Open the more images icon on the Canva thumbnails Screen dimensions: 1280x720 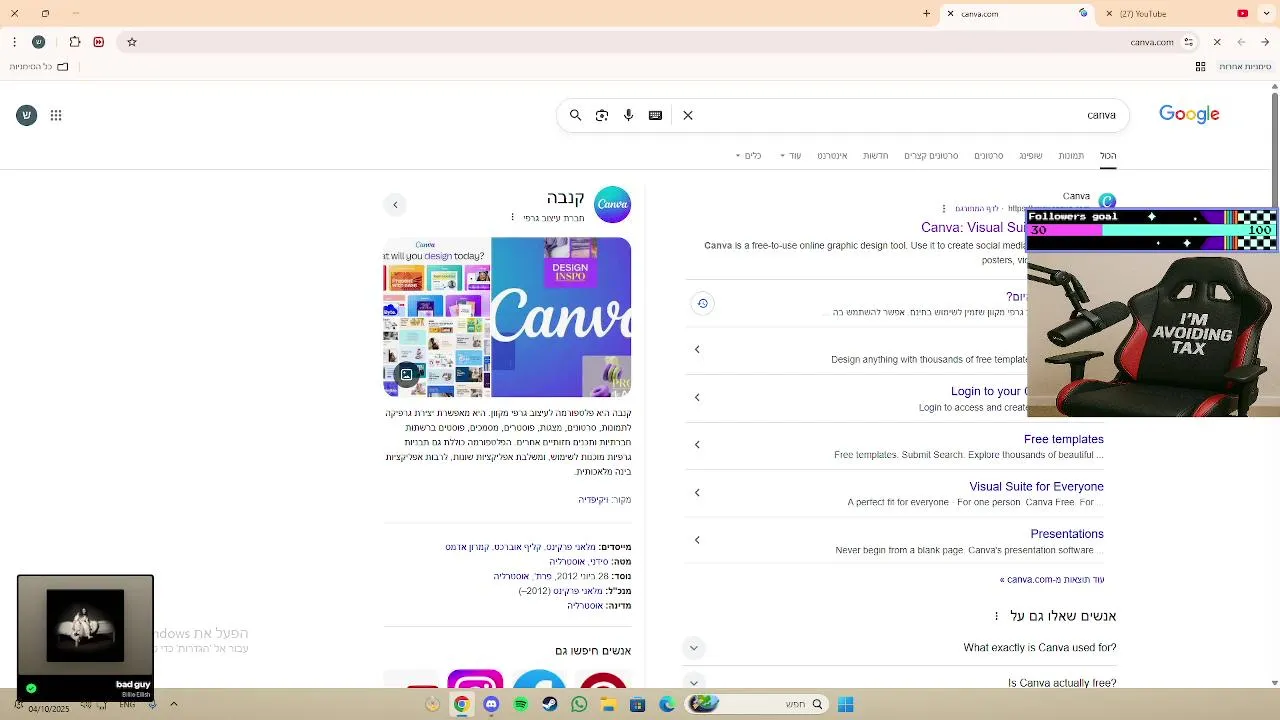(x=407, y=375)
